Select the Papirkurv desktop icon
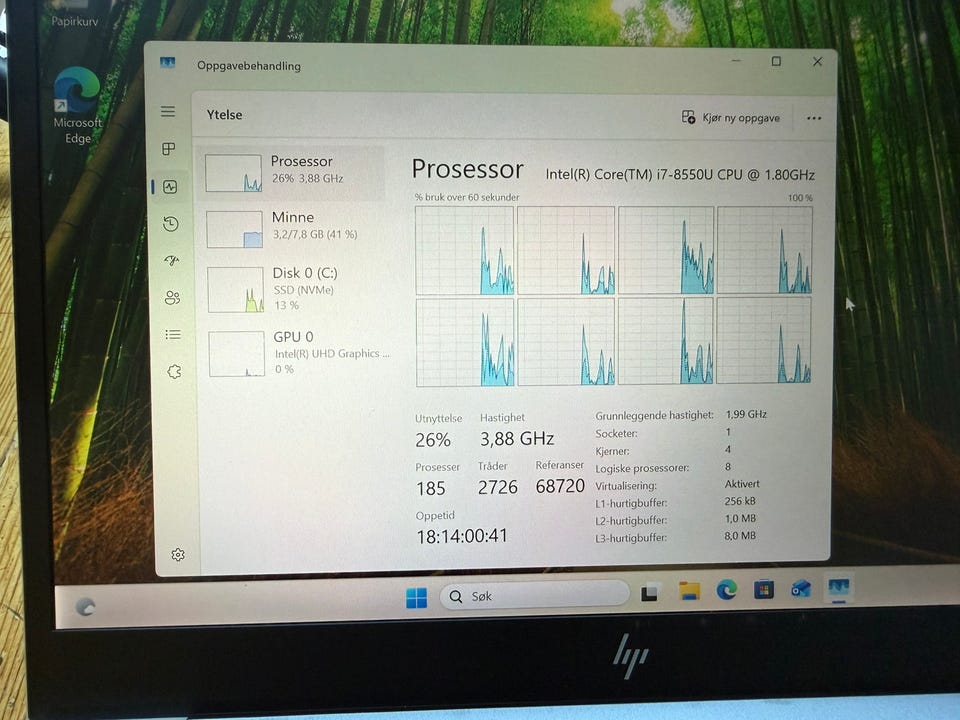960x720 pixels. click(75, 15)
